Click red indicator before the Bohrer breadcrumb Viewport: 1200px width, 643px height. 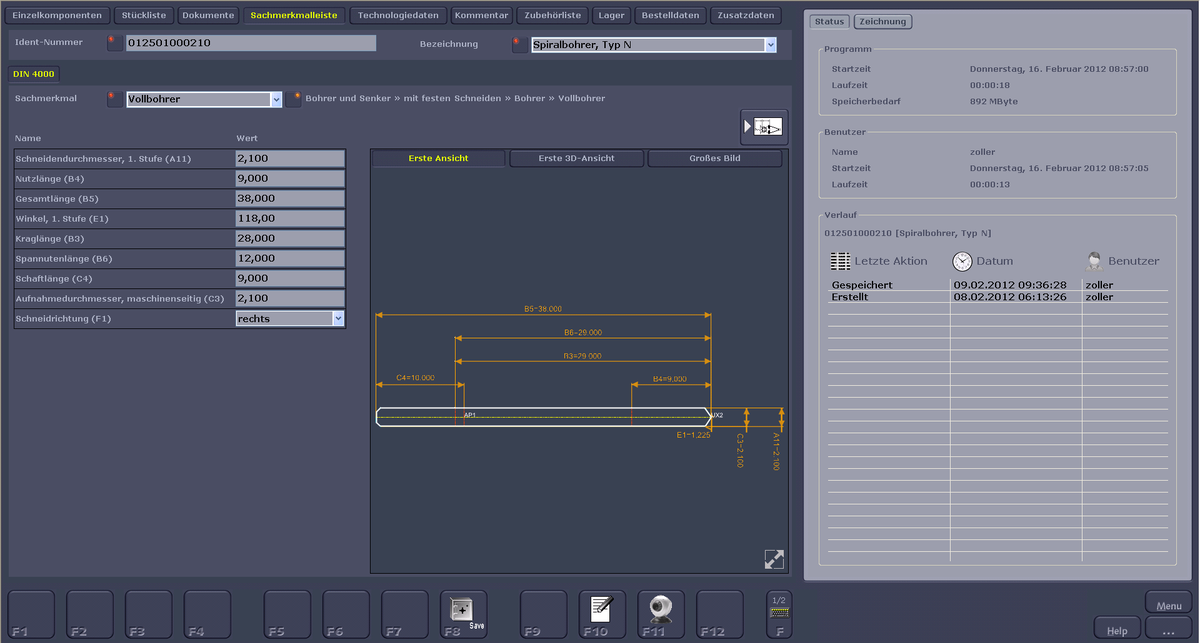(x=294, y=99)
